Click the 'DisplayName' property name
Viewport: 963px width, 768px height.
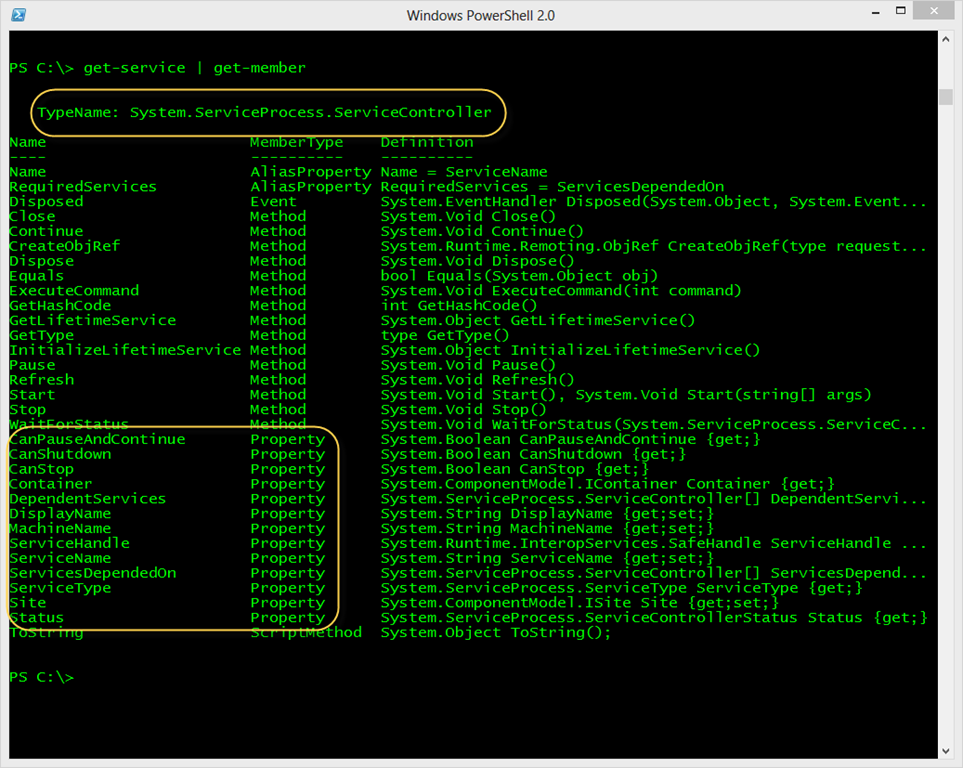tap(60, 514)
